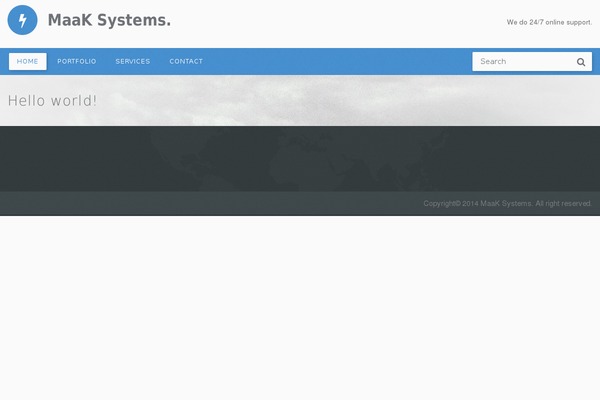This screenshot has width=600, height=400.
Task: Open the Contact menu item
Action: pyautogui.click(x=186, y=61)
